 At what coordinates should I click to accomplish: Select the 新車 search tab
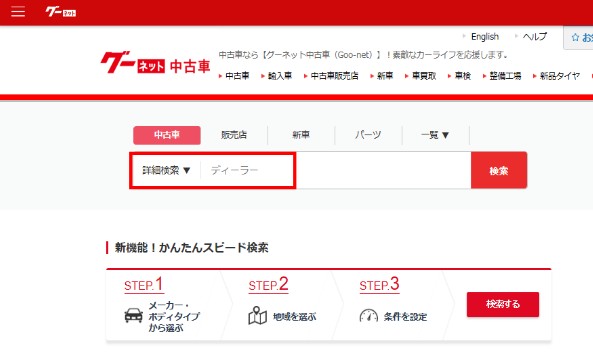coord(301,135)
